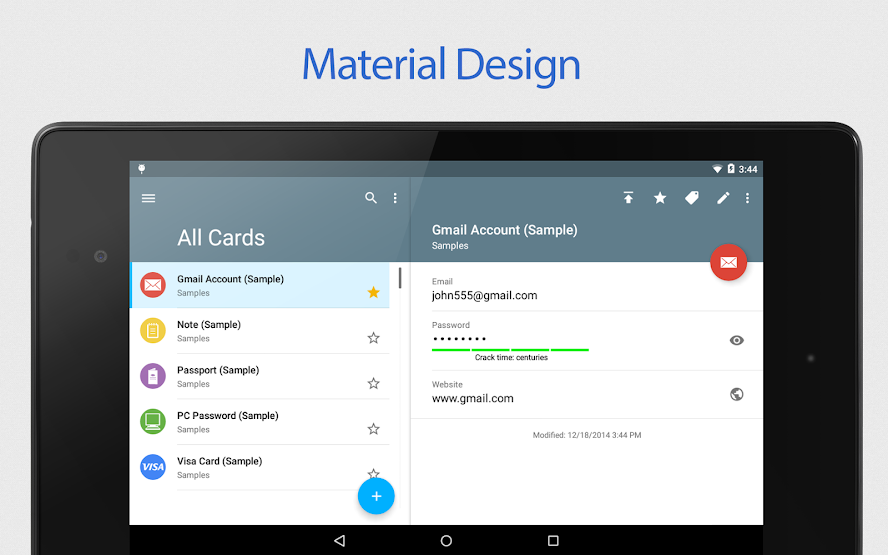Unfavorite Gmail Account (Sample) gold star
888x555 pixels.
point(374,292)
